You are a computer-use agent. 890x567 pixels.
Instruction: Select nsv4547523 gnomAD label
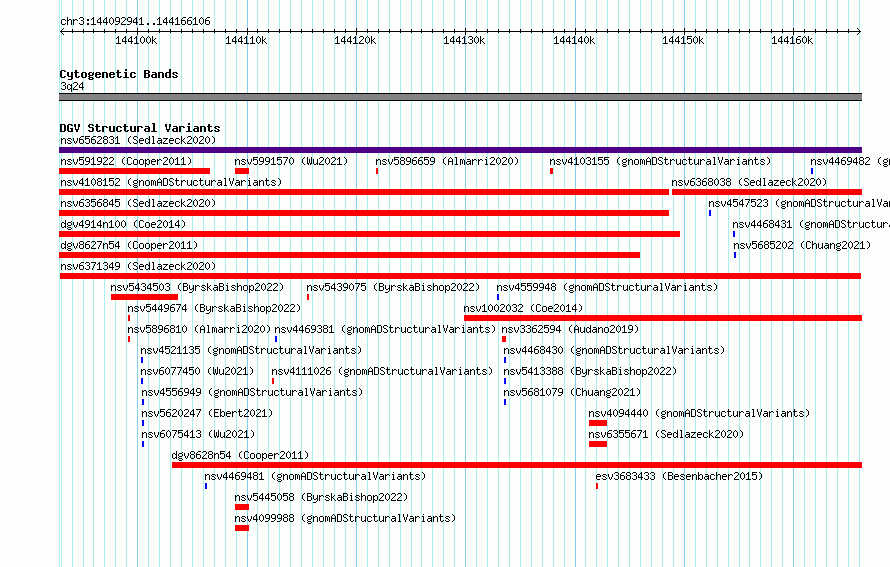(799, 203)
